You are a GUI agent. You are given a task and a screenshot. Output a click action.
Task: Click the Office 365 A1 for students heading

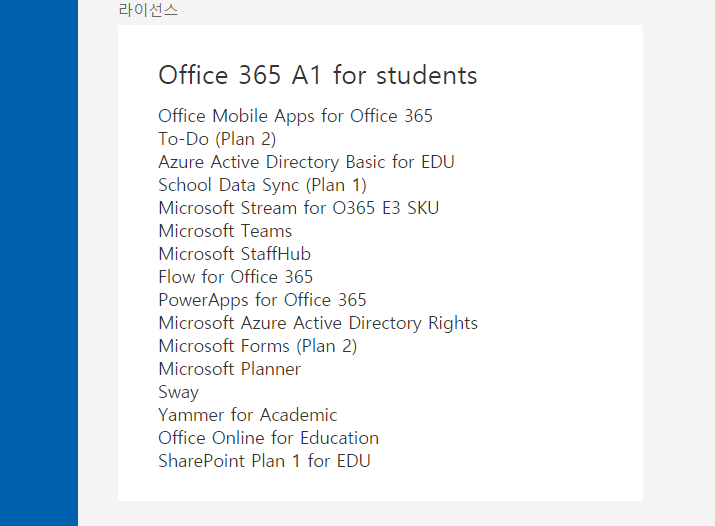point(317,75)
